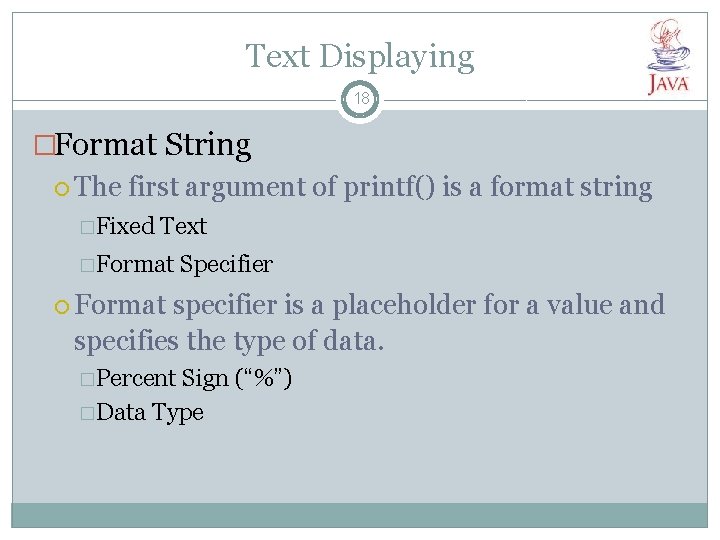Select the "Fixed Text" sub-bullet text

click(x=152, y=226)
